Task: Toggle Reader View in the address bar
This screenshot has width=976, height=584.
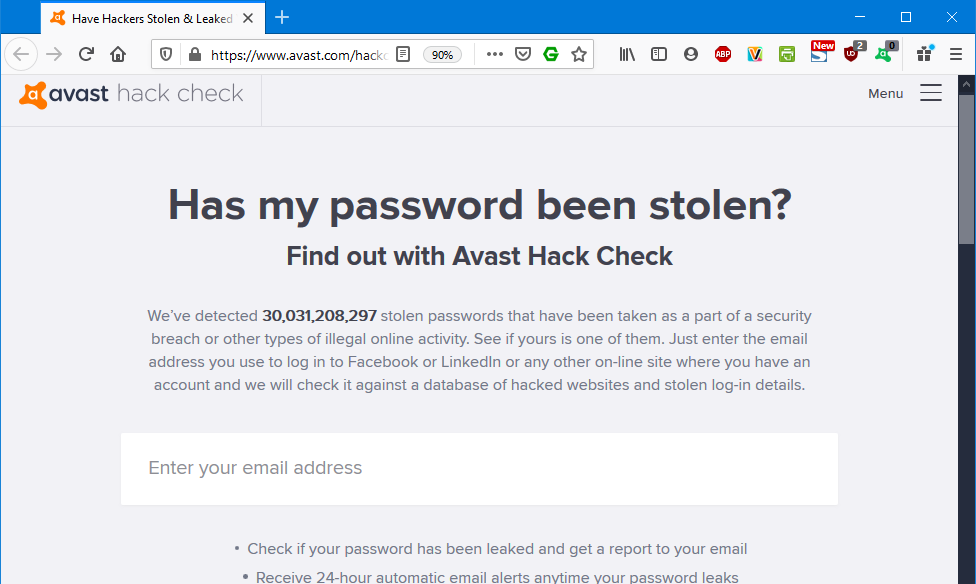Action: pyautogui.click(x=403, y=55)
